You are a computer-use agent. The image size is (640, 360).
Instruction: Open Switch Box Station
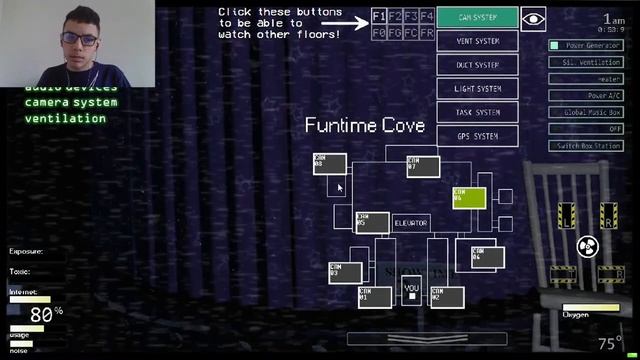pyautogui.click(x=586, y=146)
